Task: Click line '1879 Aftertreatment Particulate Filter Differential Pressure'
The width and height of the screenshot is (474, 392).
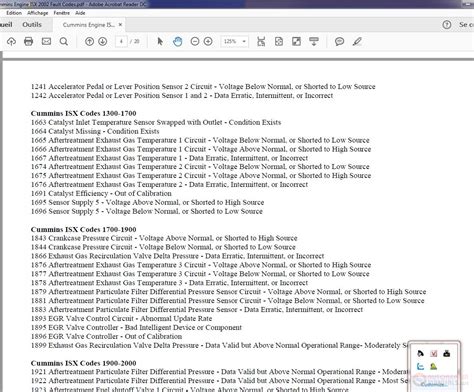Action: (x=228, y=292)
